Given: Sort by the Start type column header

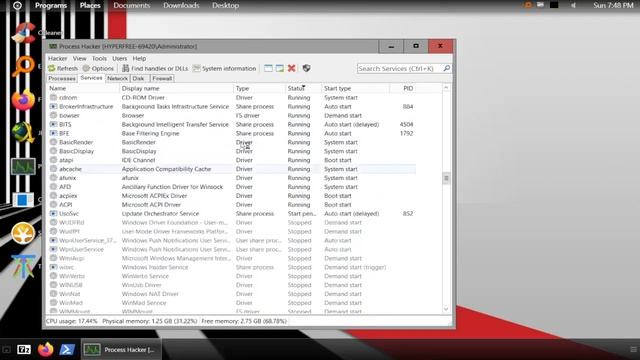Looking at the screenshot, I should pos(355,88).
